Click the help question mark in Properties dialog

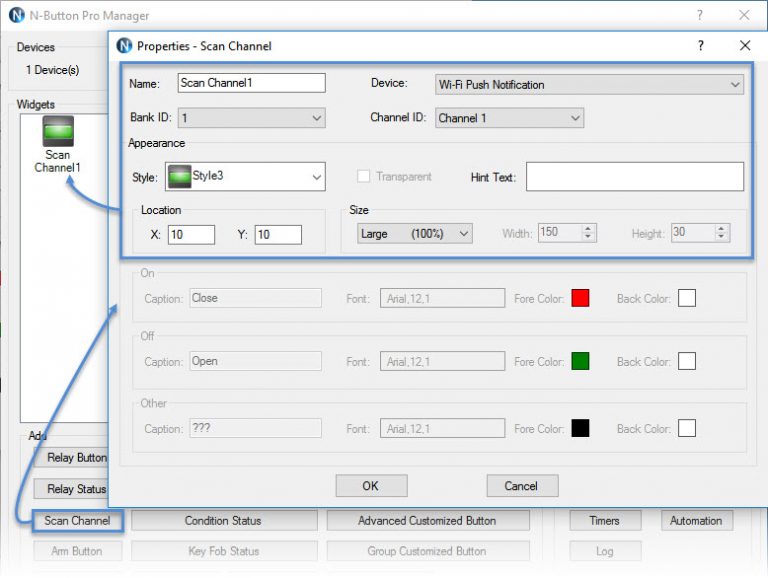point(700,46)
